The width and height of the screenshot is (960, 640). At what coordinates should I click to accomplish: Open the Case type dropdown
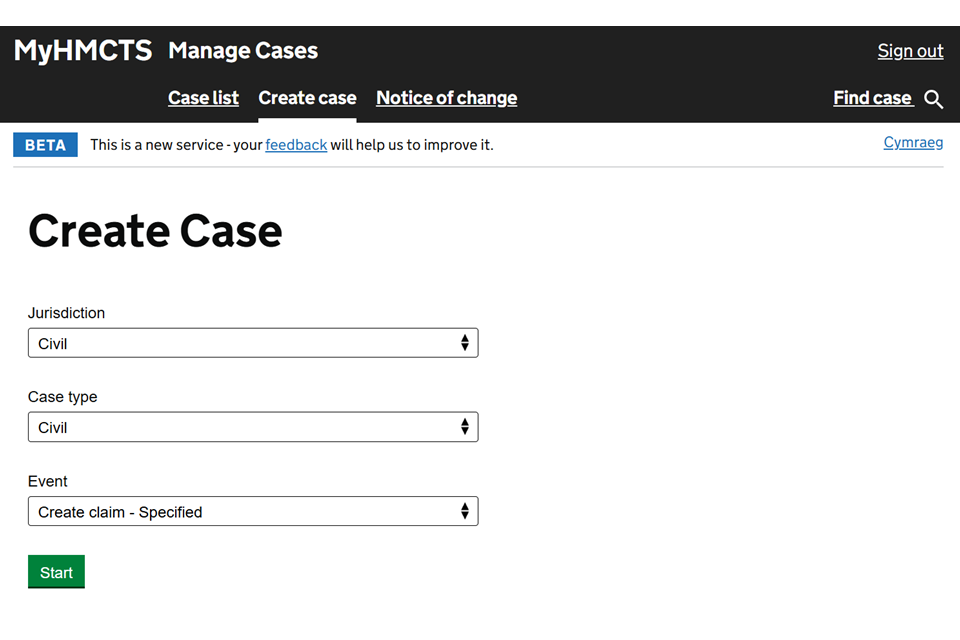253,427
